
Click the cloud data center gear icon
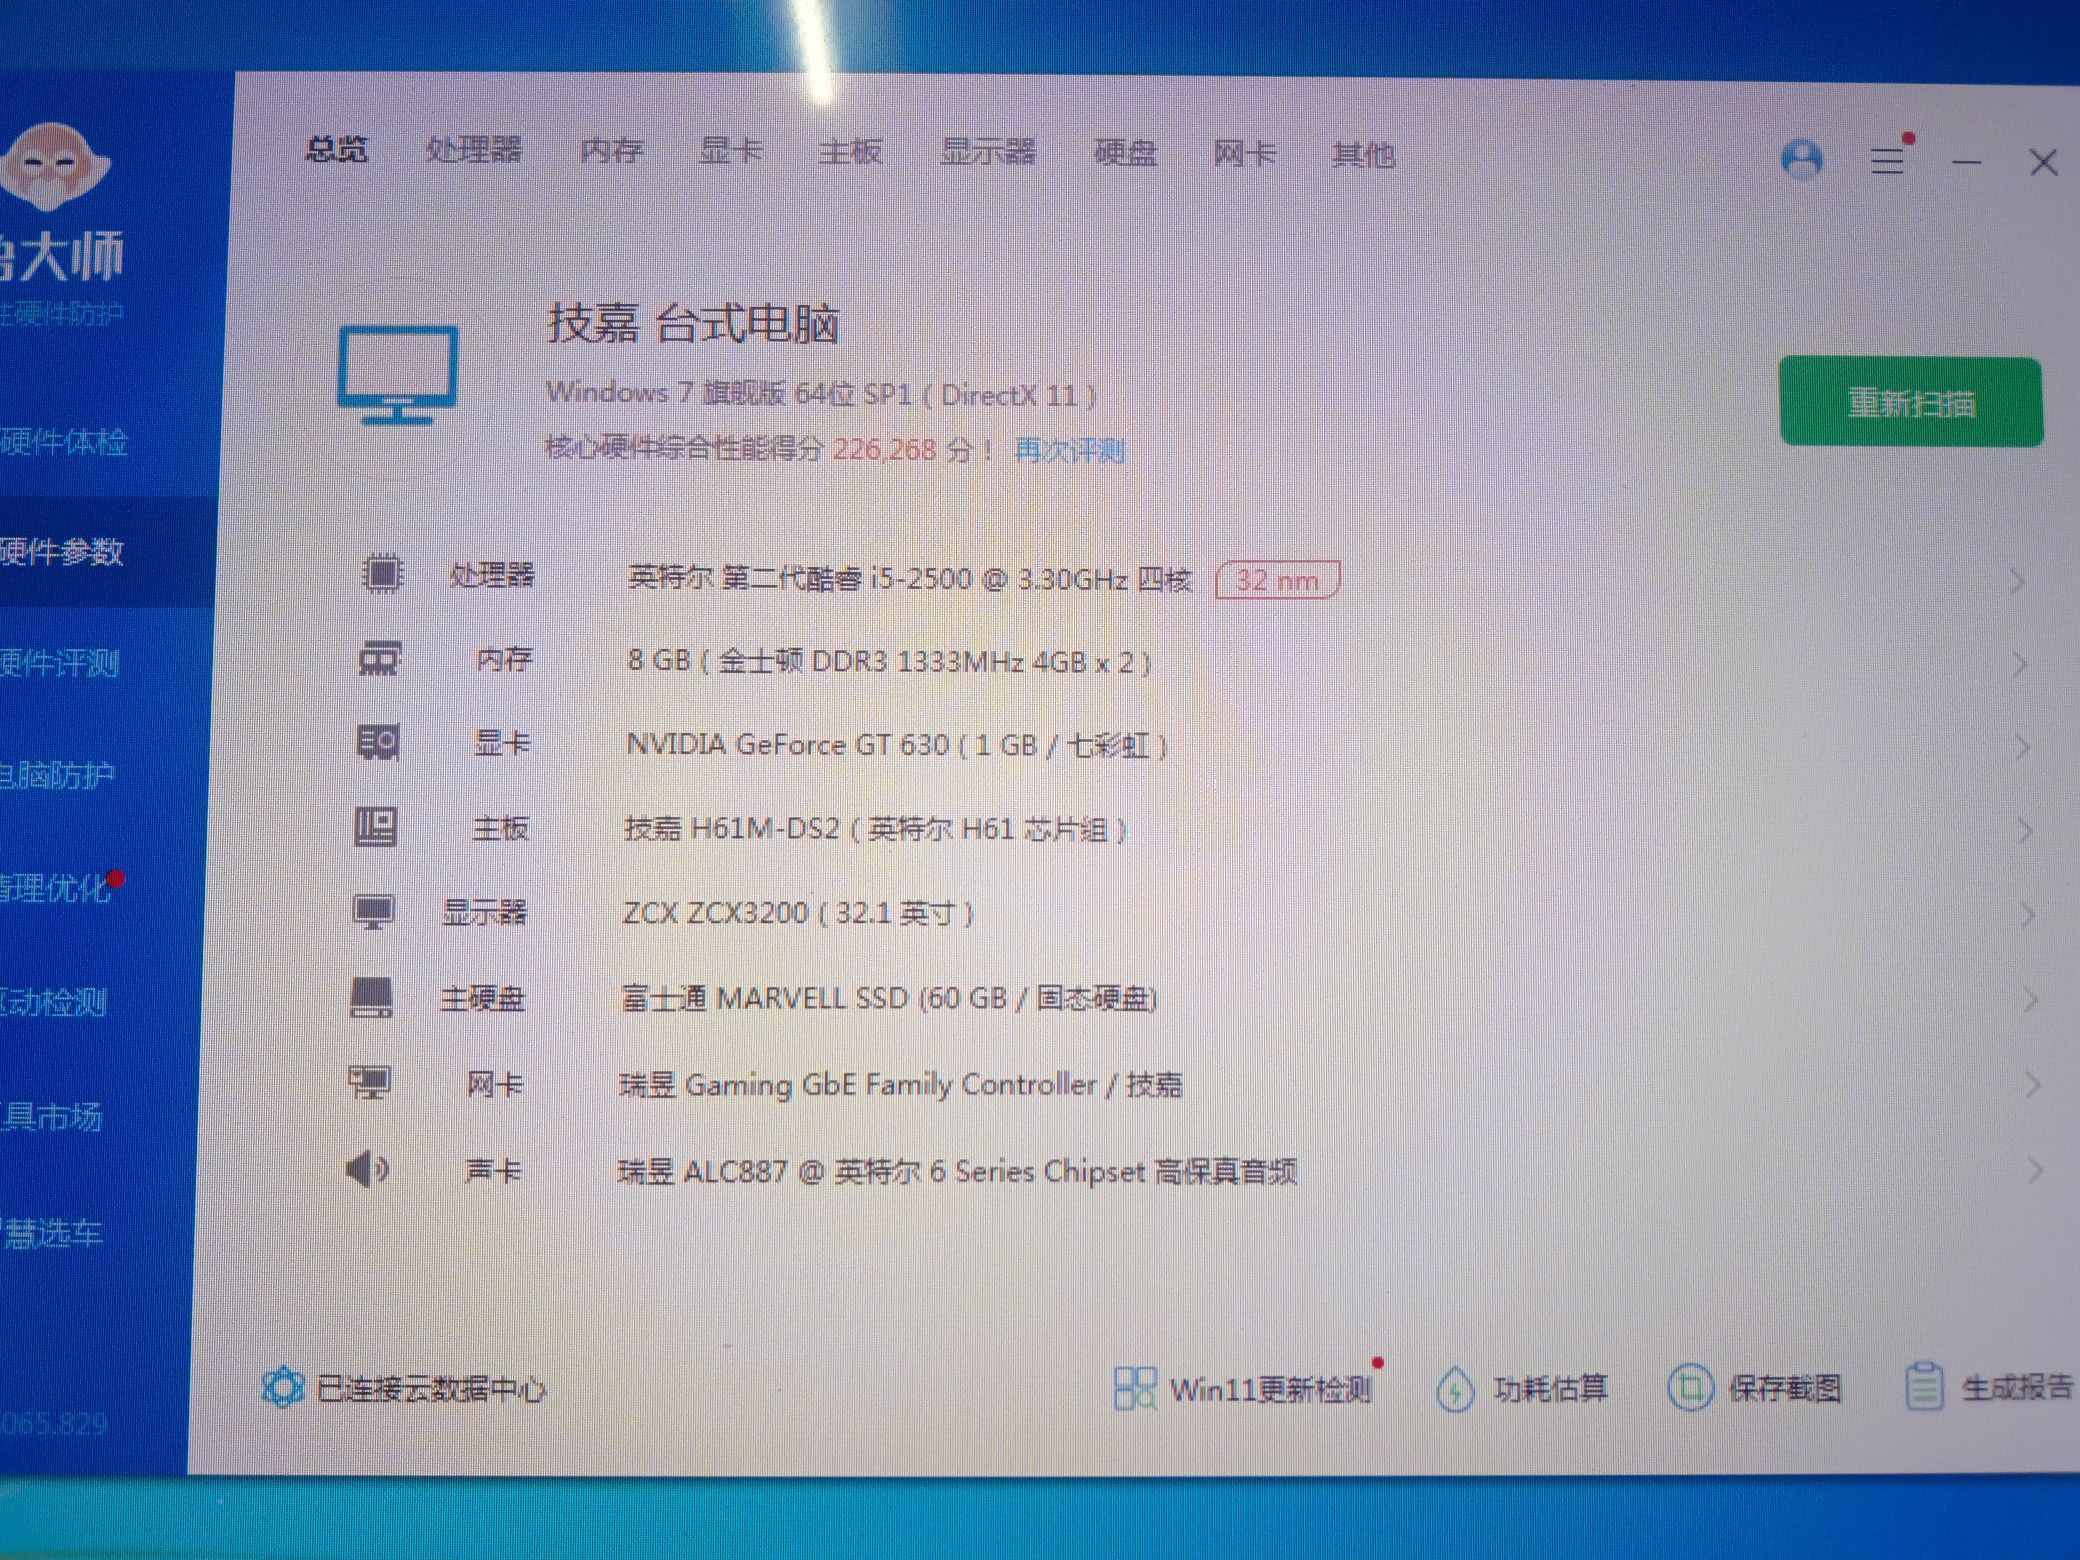[x=282, y=1387]
